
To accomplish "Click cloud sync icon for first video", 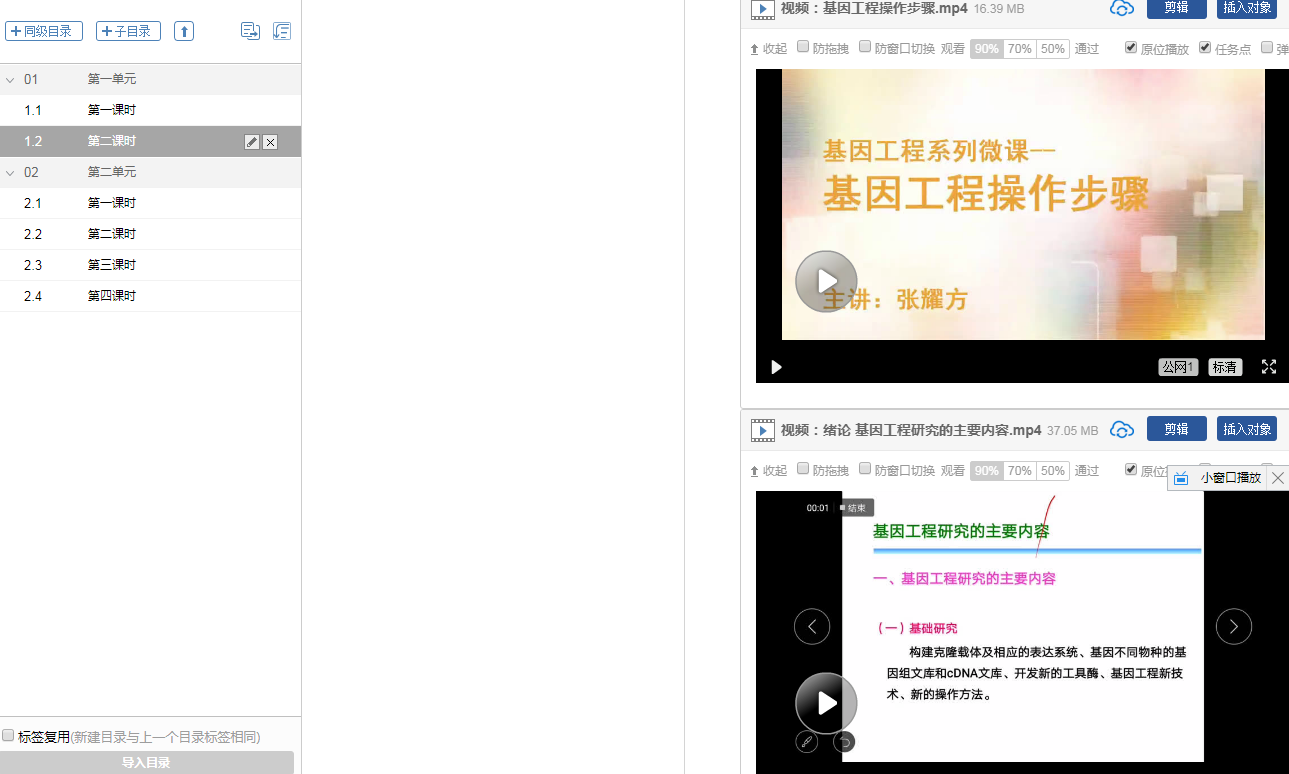I will (1122, 8).
